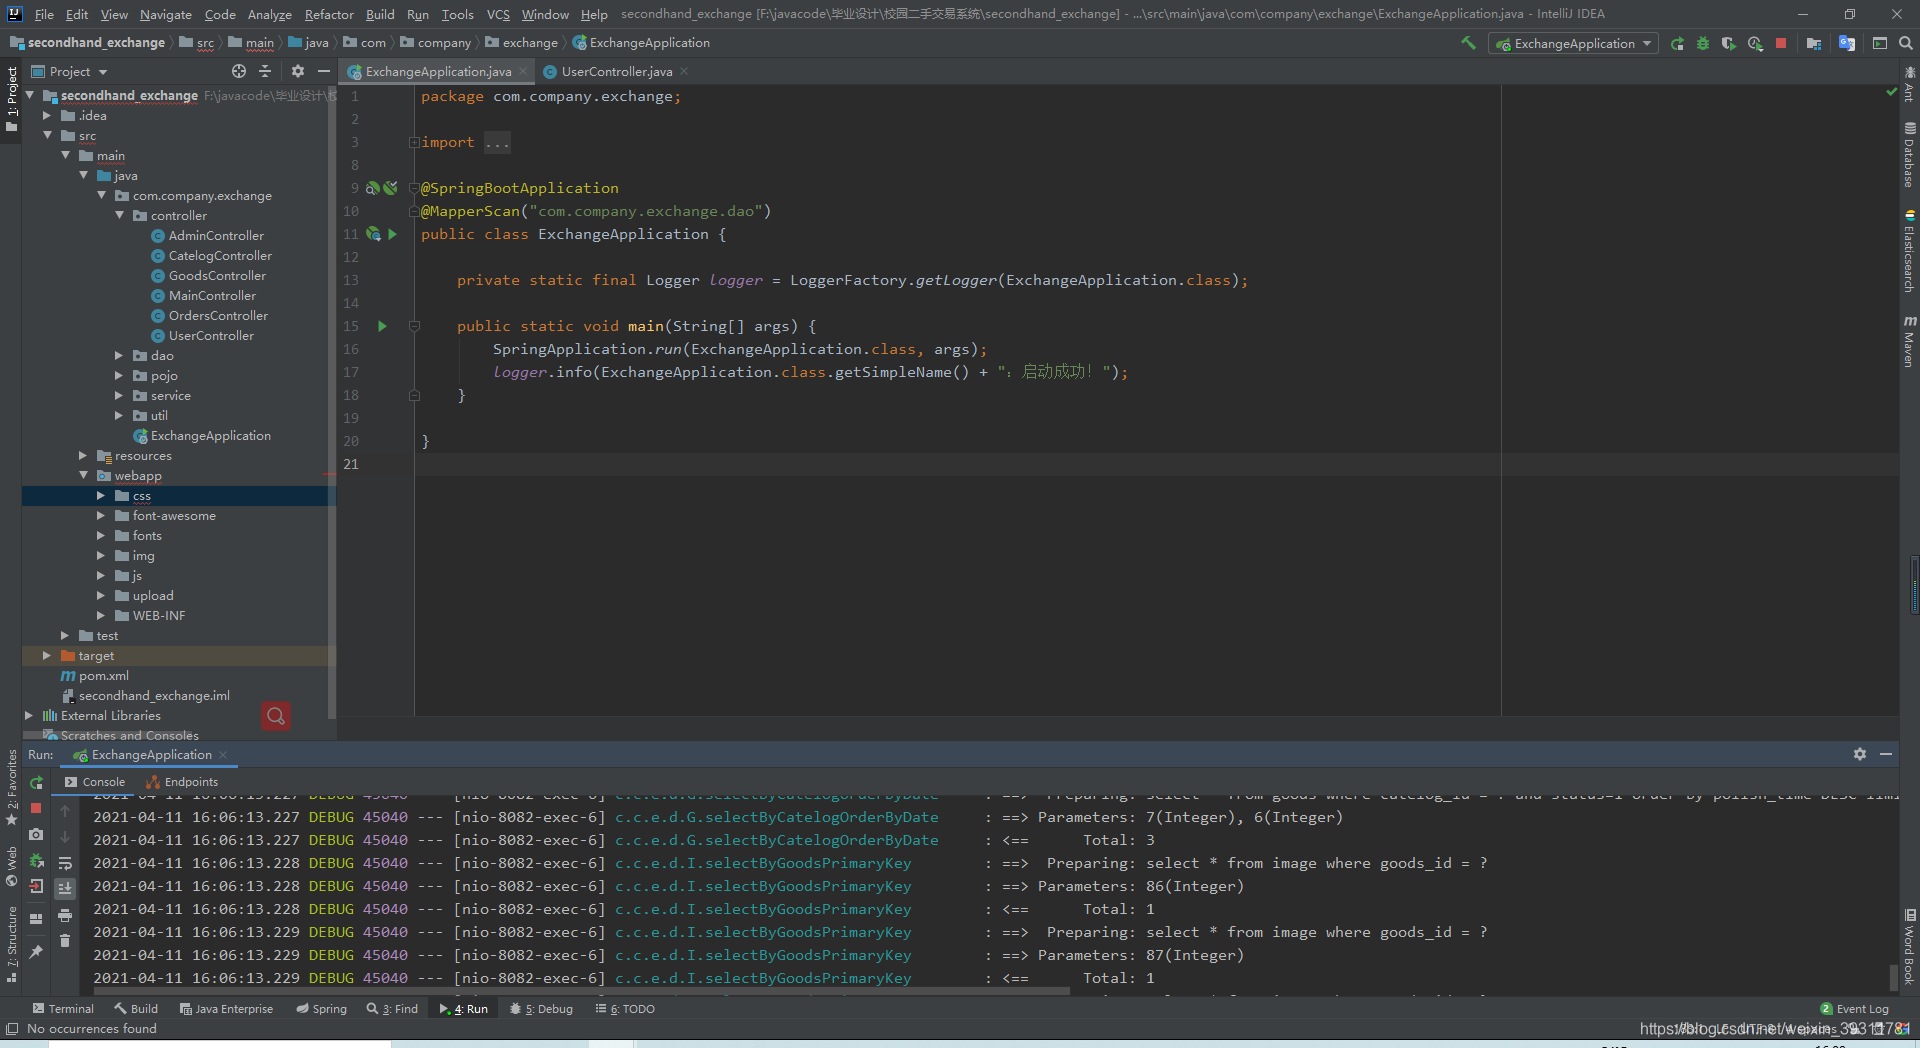Toggle the Maven side panel
Viewport: 1920px width, 1048px height.
(1909, 341)
